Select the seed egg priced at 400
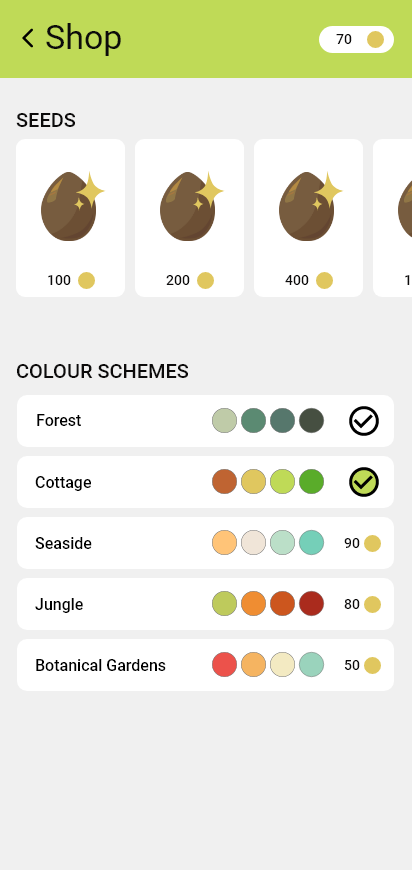The image size is (412, 870). click(308, 218)
